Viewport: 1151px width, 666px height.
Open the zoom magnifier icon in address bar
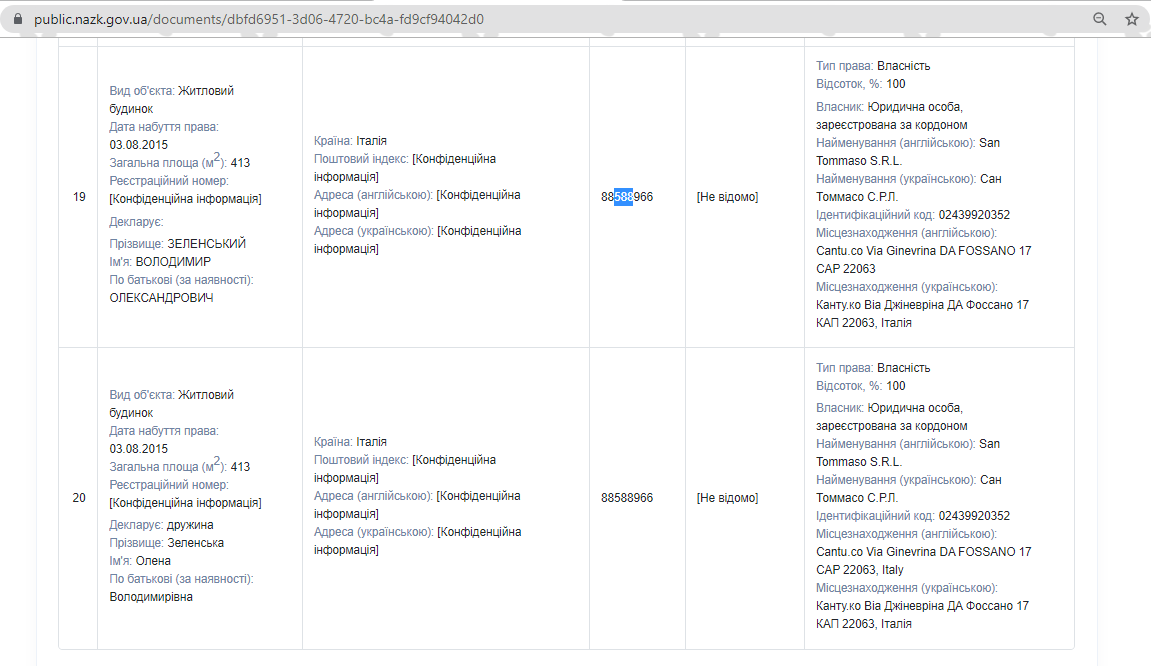(1099, 19)
